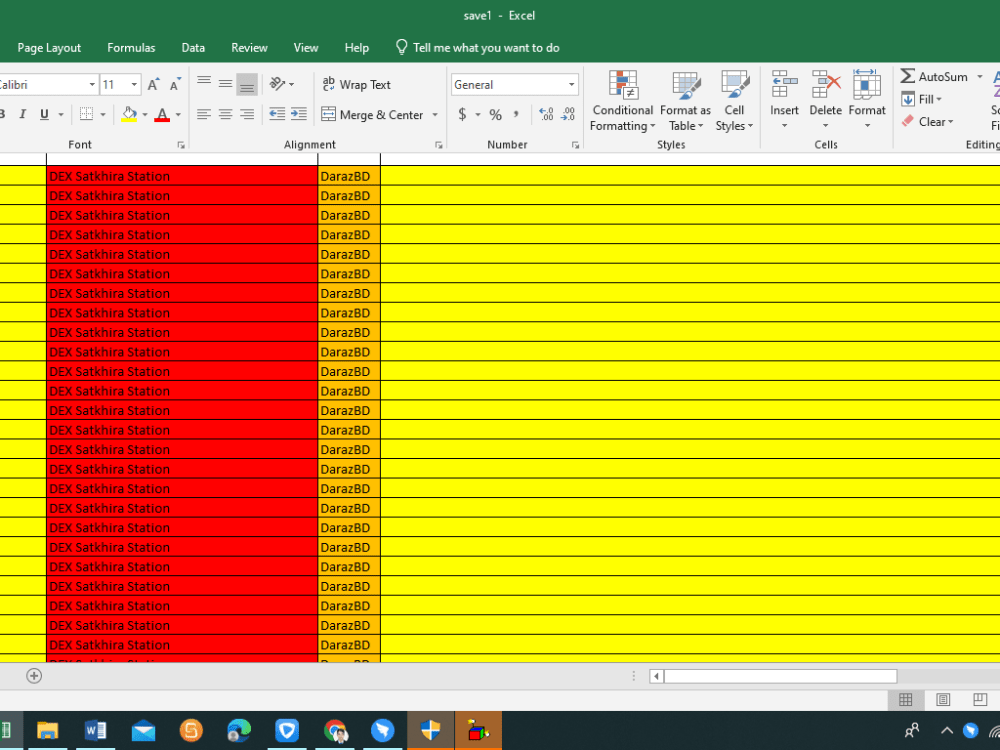Apply Comma Style
This screenshot has width=1000, height=750.
516,114
